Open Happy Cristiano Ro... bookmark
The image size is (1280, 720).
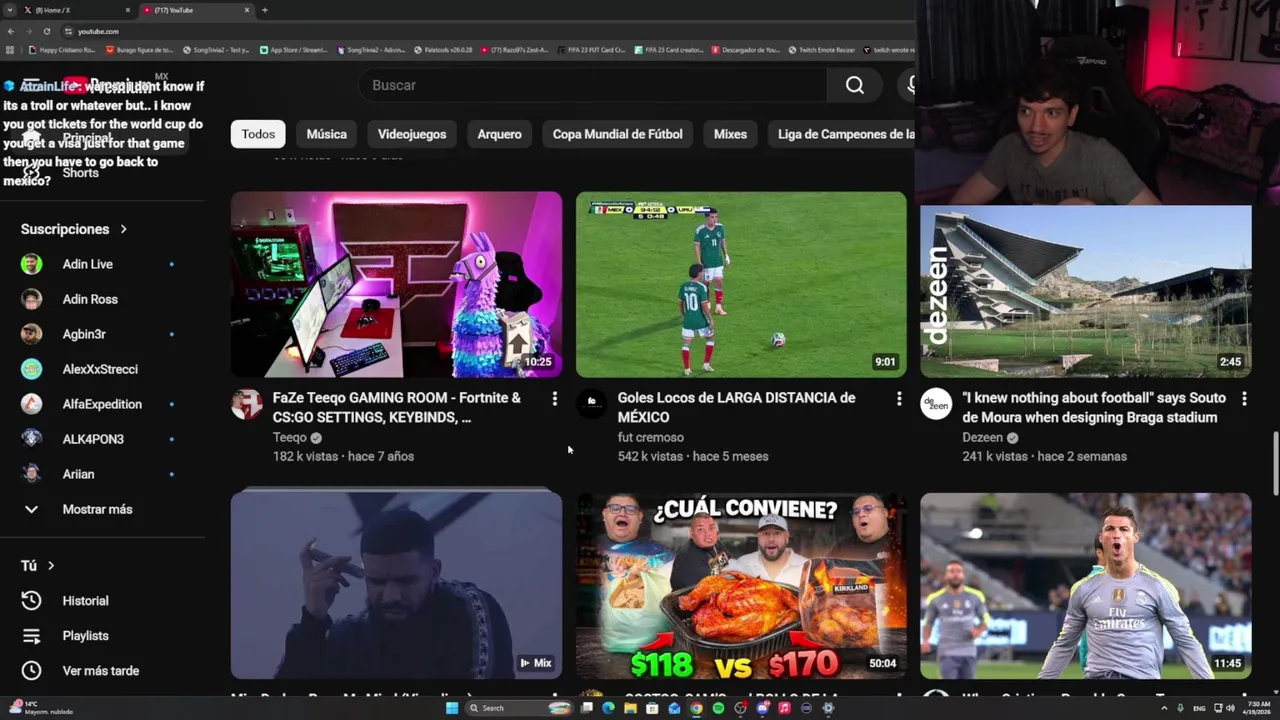[62, 50]
